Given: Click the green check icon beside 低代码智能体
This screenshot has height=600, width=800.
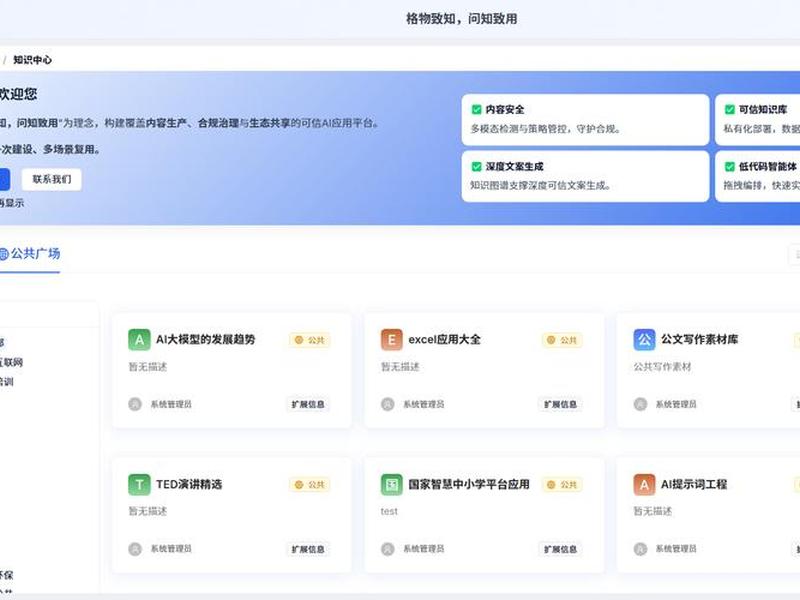Looking at the screenshot, I should tap(730, 166).
